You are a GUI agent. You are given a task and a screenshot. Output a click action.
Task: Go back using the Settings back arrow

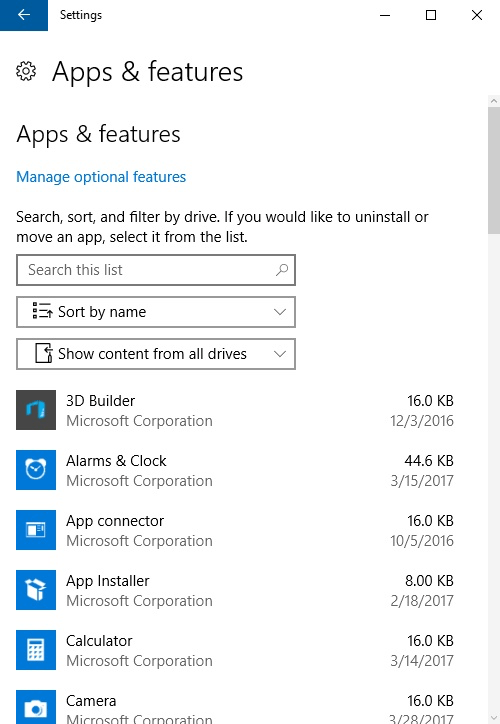coord(24,15)
